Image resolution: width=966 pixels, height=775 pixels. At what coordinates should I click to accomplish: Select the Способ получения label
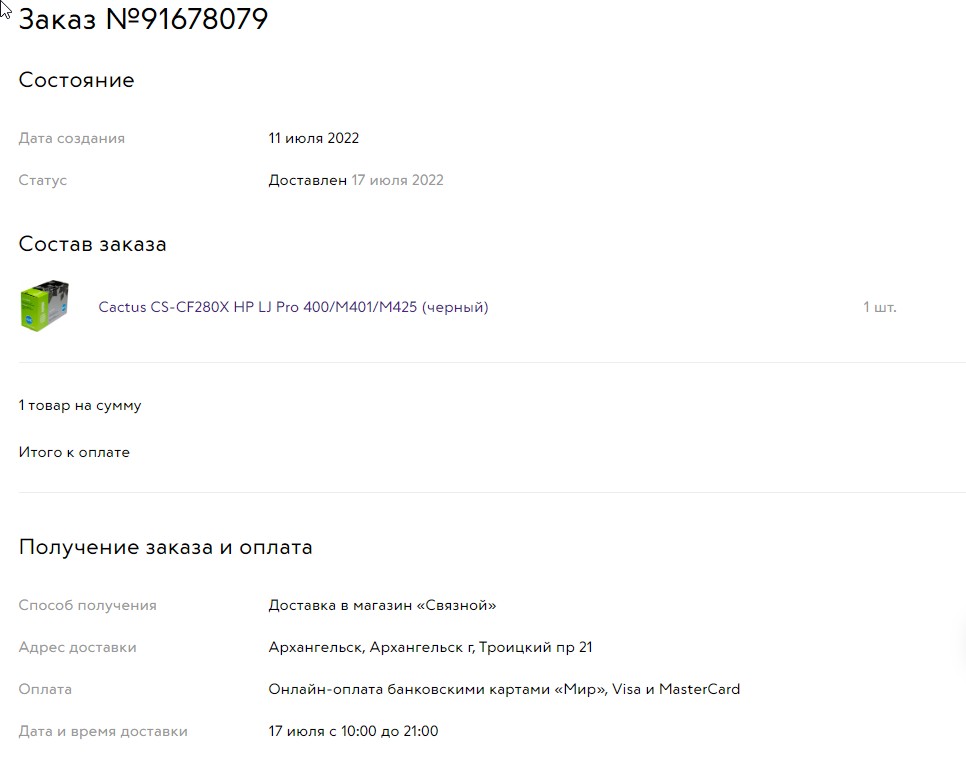(87, 605)
